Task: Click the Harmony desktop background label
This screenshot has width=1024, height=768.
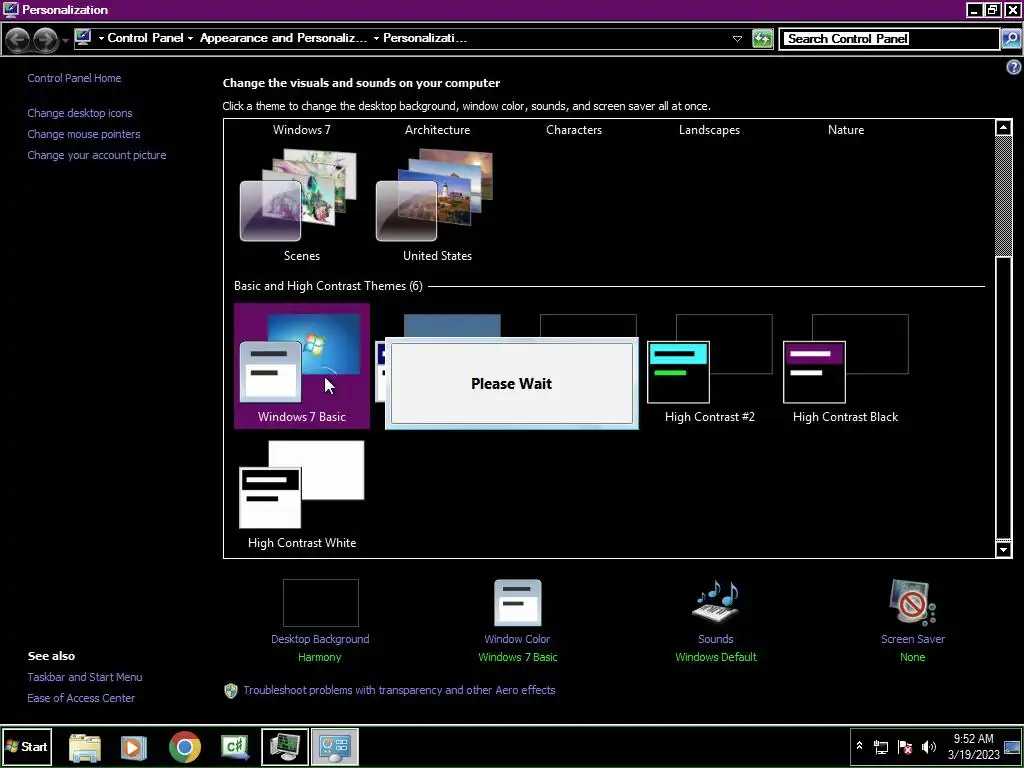Action: [x=319, y=657]
